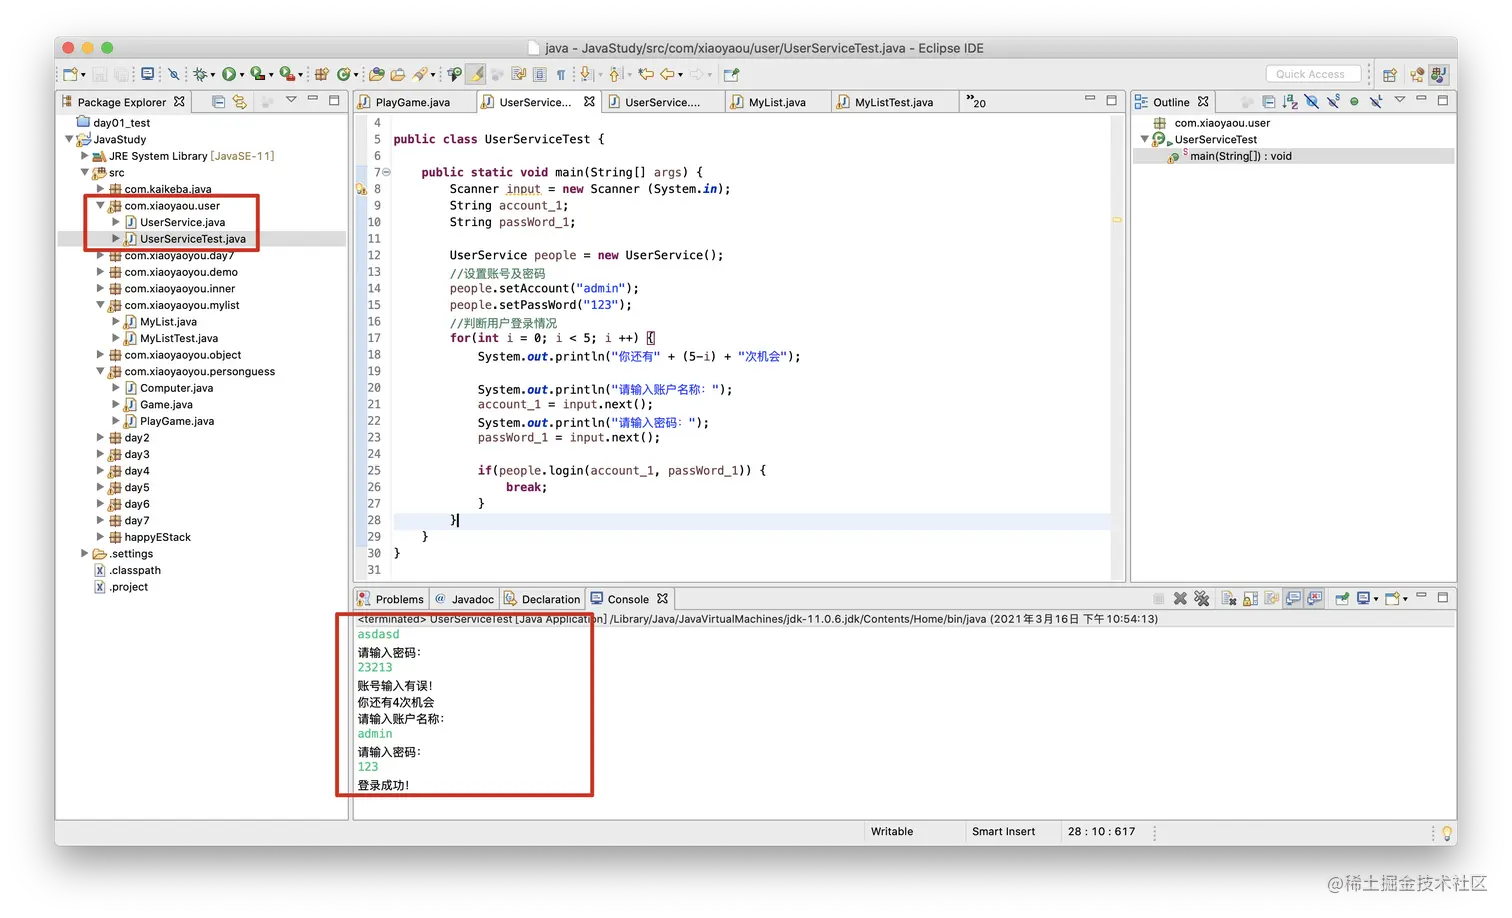Switch to MyList.java editor tab
Screen dimensions: 1512x918
pos(777,102)
